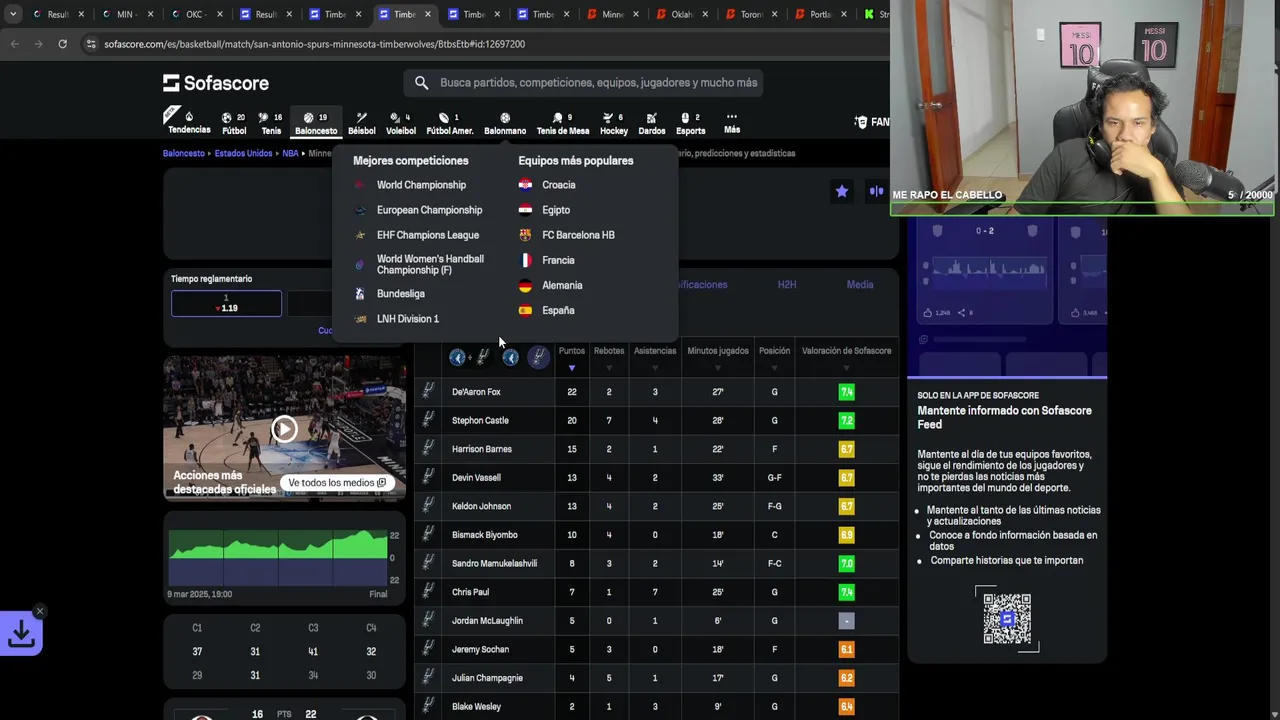Select the 1.19 odds box

(x=227, y=303)
